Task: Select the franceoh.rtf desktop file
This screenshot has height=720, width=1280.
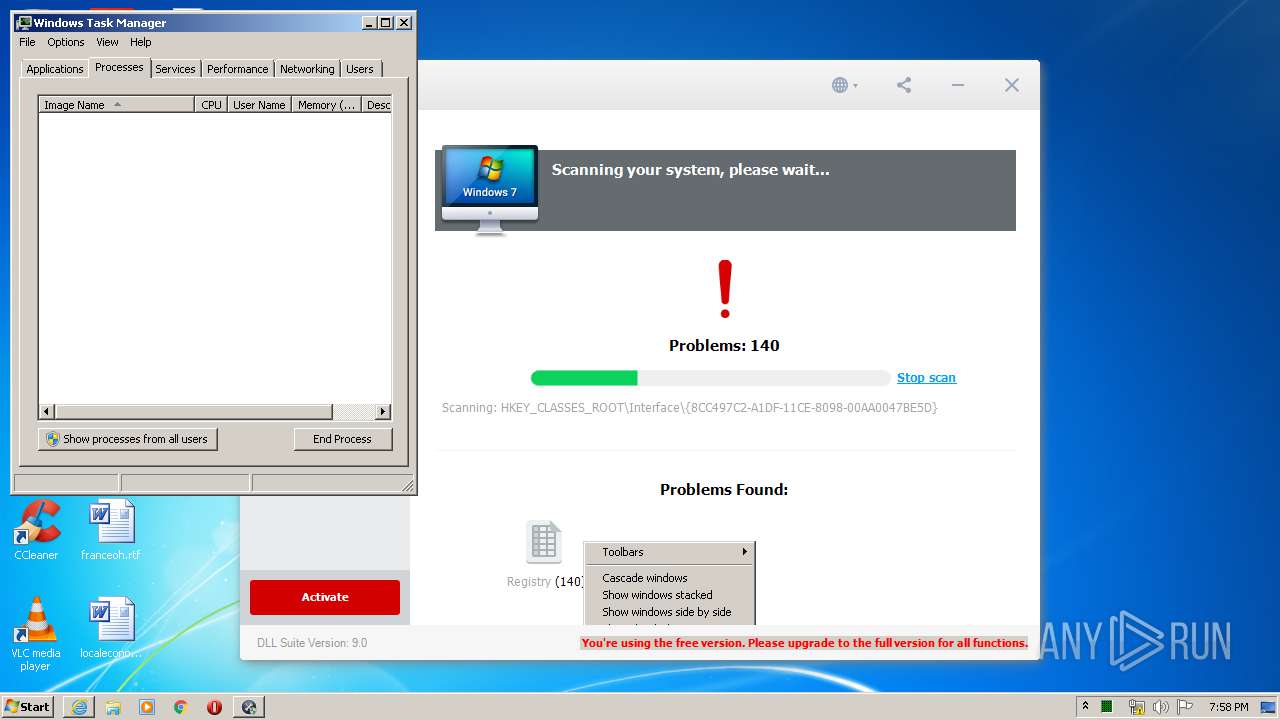Action: coord(111,530)
